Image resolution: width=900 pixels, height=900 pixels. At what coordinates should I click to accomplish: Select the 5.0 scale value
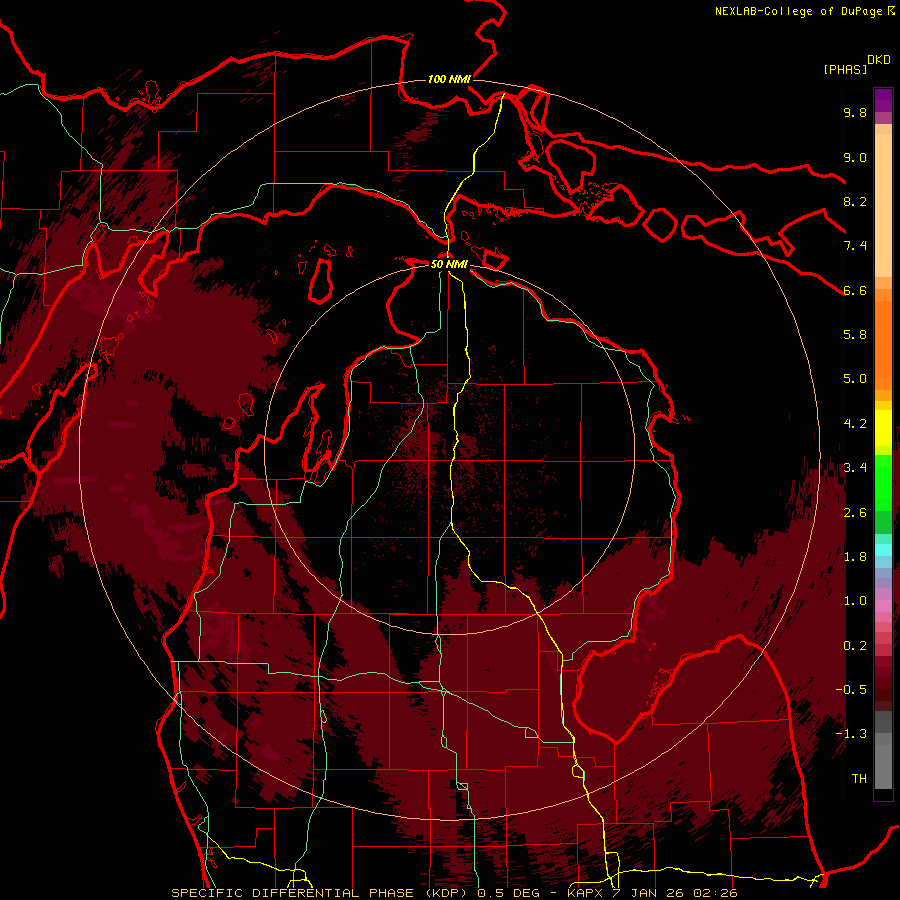855,379
